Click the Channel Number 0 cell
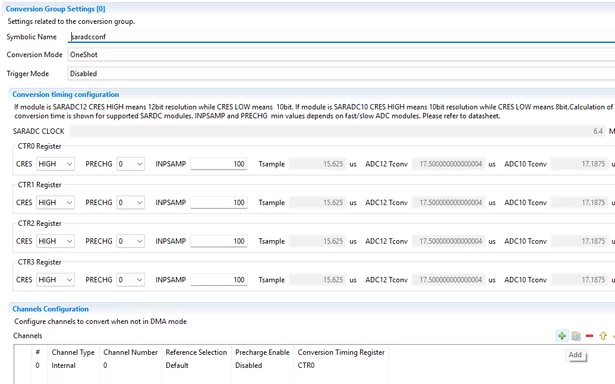The image size is (615, 384). (105, 365)
